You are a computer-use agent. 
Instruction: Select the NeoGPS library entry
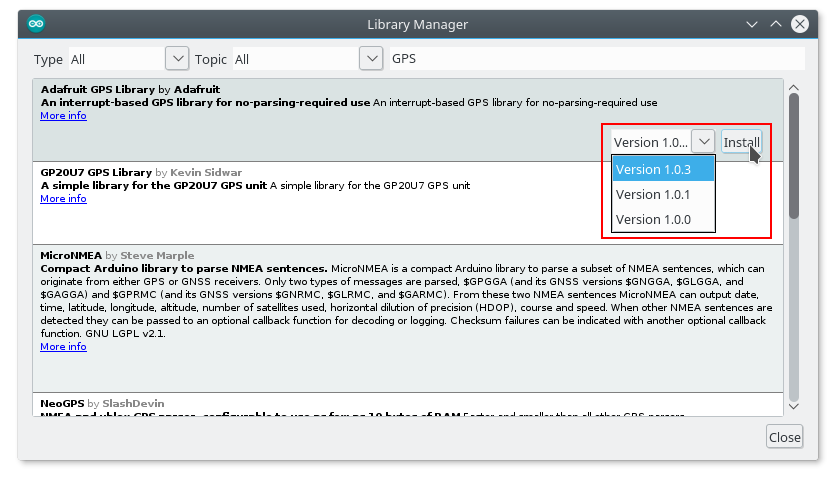(x=400, y=404)
